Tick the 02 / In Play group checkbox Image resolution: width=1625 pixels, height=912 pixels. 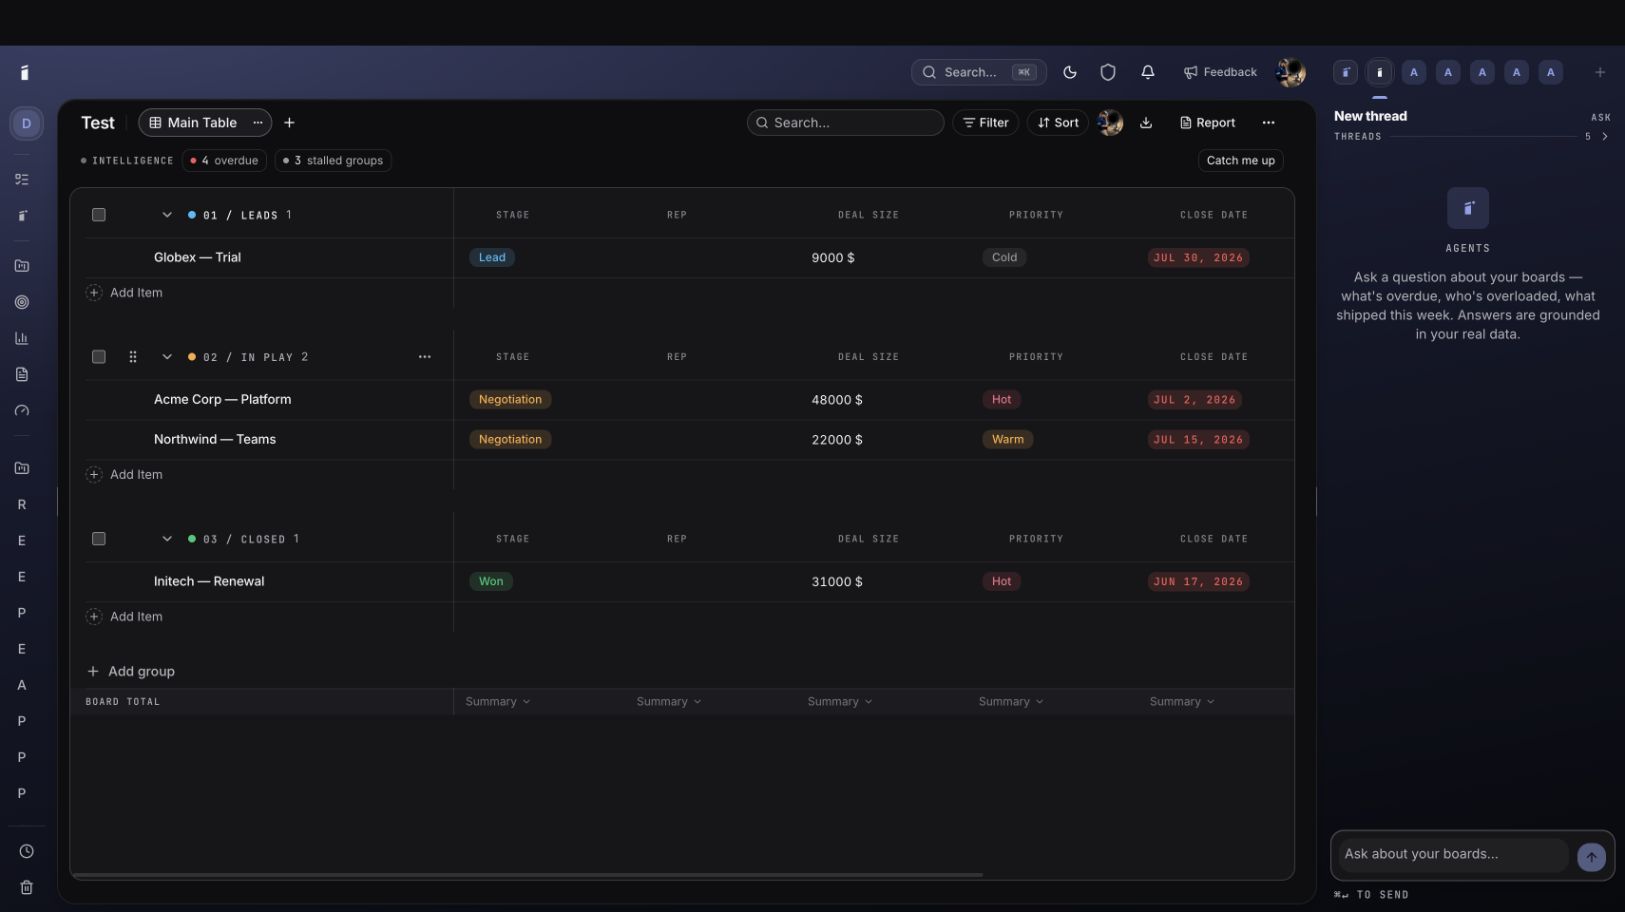click(x=99, y=357)
